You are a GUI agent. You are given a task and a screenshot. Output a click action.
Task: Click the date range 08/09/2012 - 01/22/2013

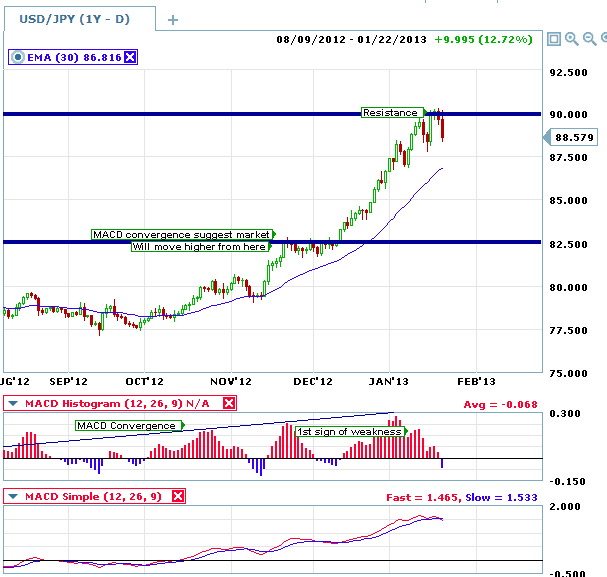(351, 39)
